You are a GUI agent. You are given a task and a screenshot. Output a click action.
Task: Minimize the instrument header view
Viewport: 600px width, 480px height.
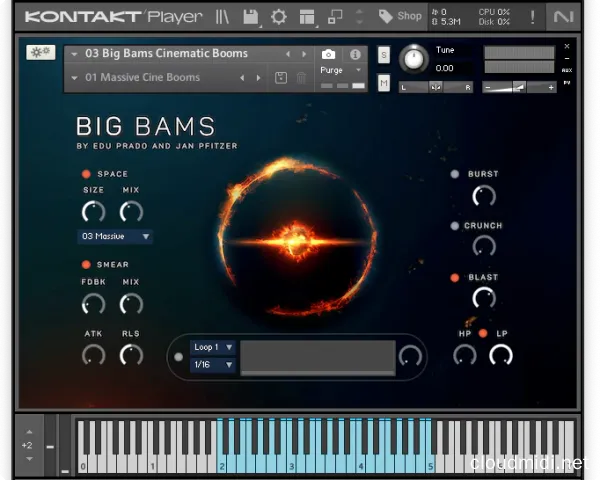point(567,59)
